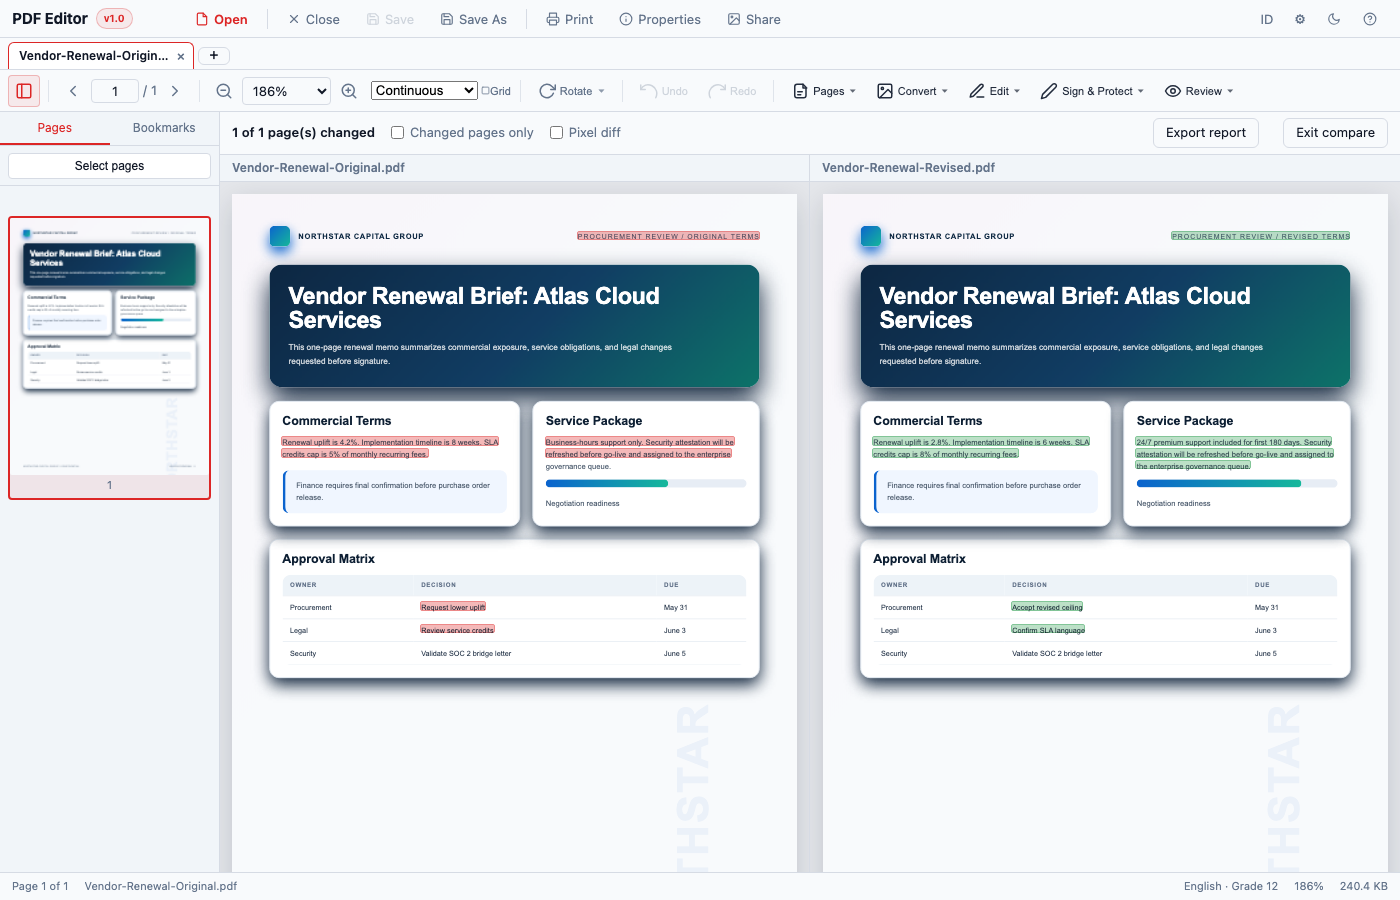The height and width of the screenshot is (900, 1400).
Task: Click the zoom out magnifier
Action: tap(224, 91)
